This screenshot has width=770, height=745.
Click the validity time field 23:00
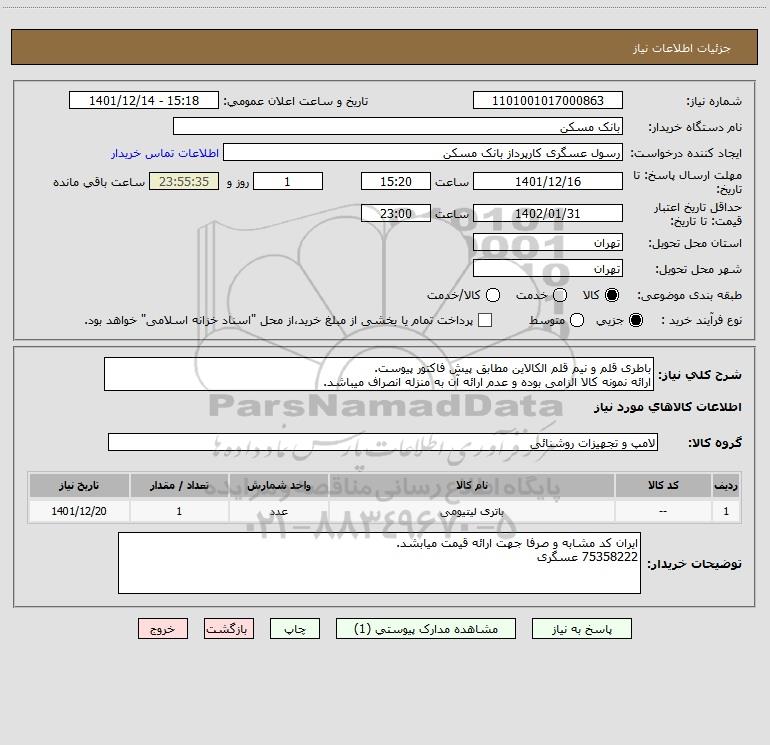396,213
